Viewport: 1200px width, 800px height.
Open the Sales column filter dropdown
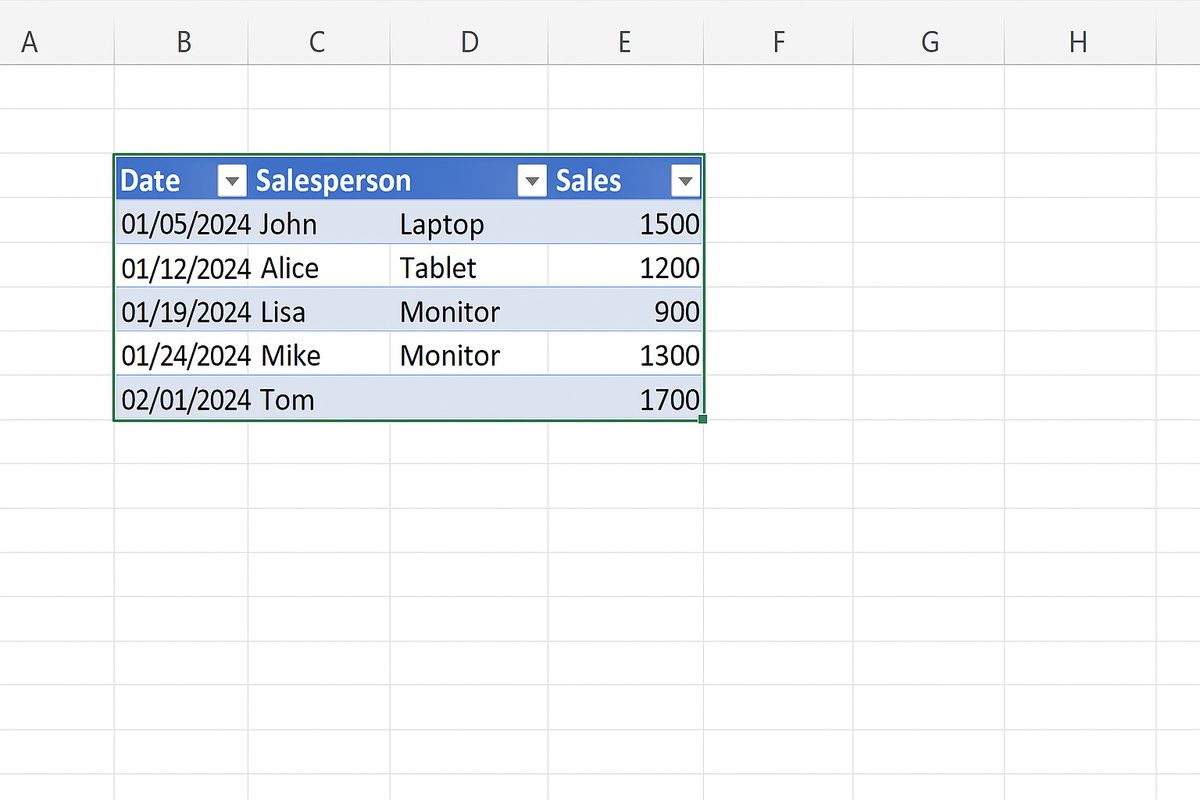point(685,181)
